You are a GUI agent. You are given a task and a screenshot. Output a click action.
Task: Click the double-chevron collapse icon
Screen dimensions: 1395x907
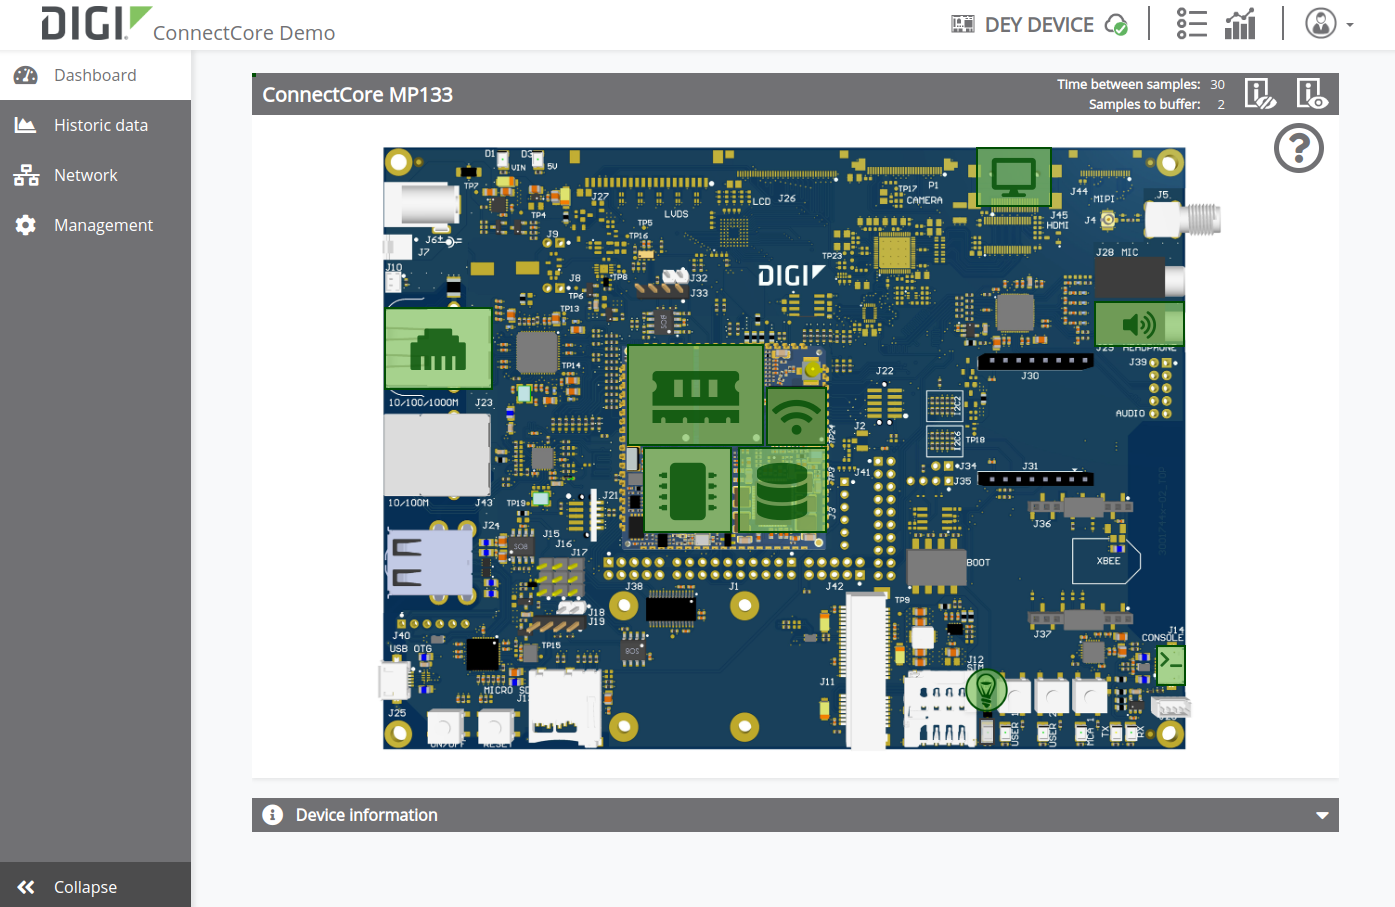[x=26, y=887]
